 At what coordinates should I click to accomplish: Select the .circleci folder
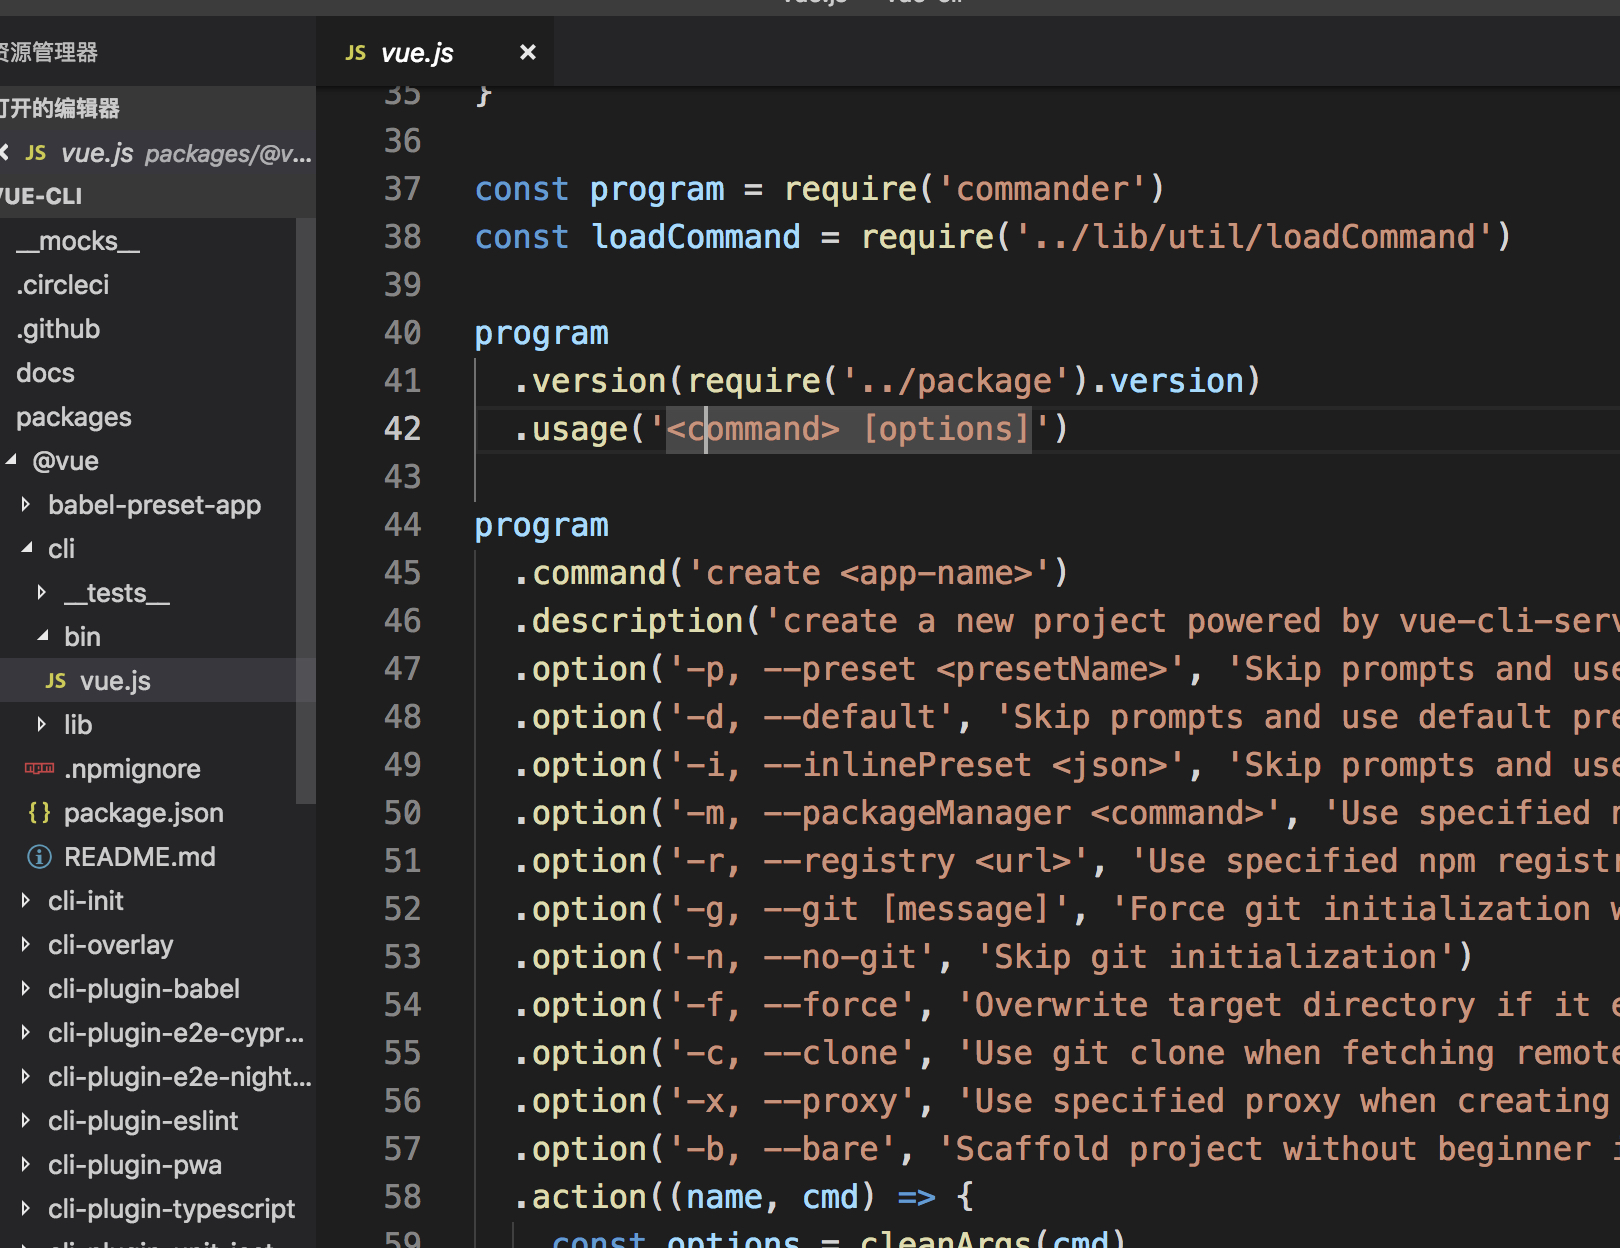tap(62, 285)
